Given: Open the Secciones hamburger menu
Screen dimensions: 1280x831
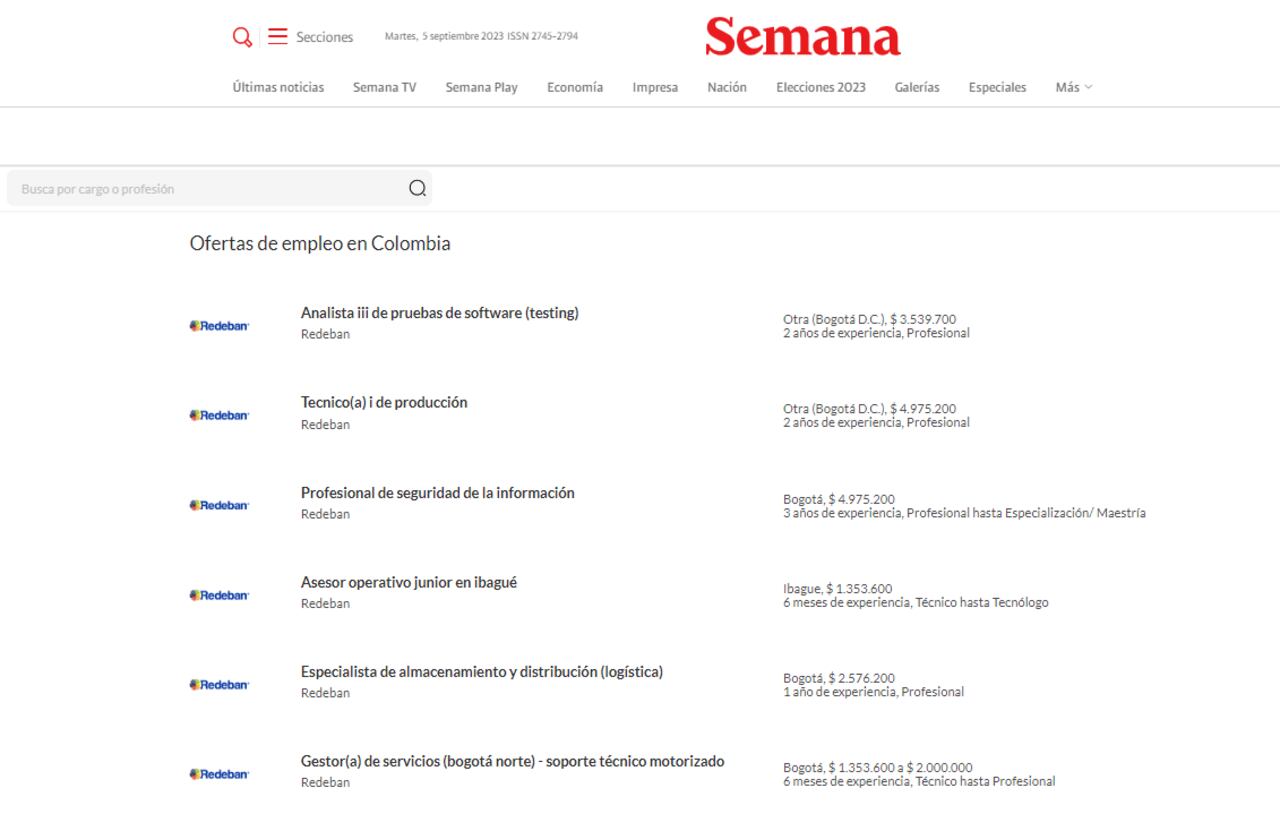Looking at the screenshot, I should [x=277, y=36].
